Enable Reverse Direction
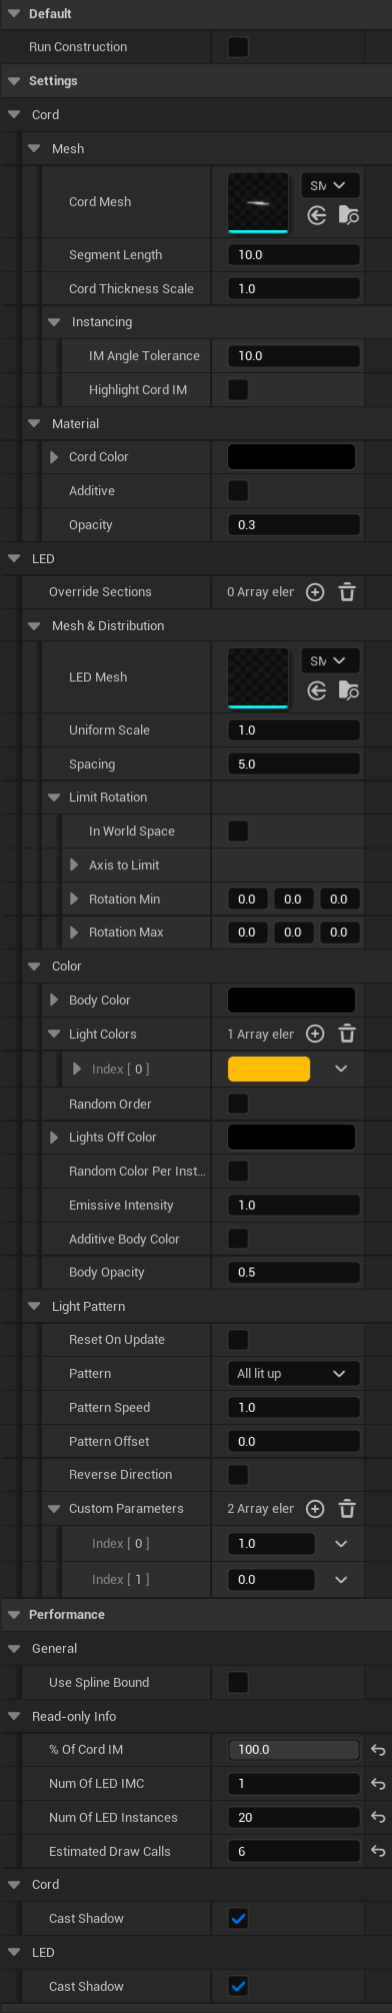 (238, 1474)
